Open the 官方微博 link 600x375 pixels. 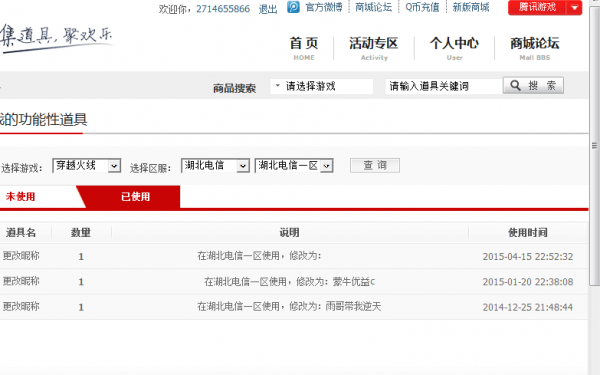pos(324,7)
